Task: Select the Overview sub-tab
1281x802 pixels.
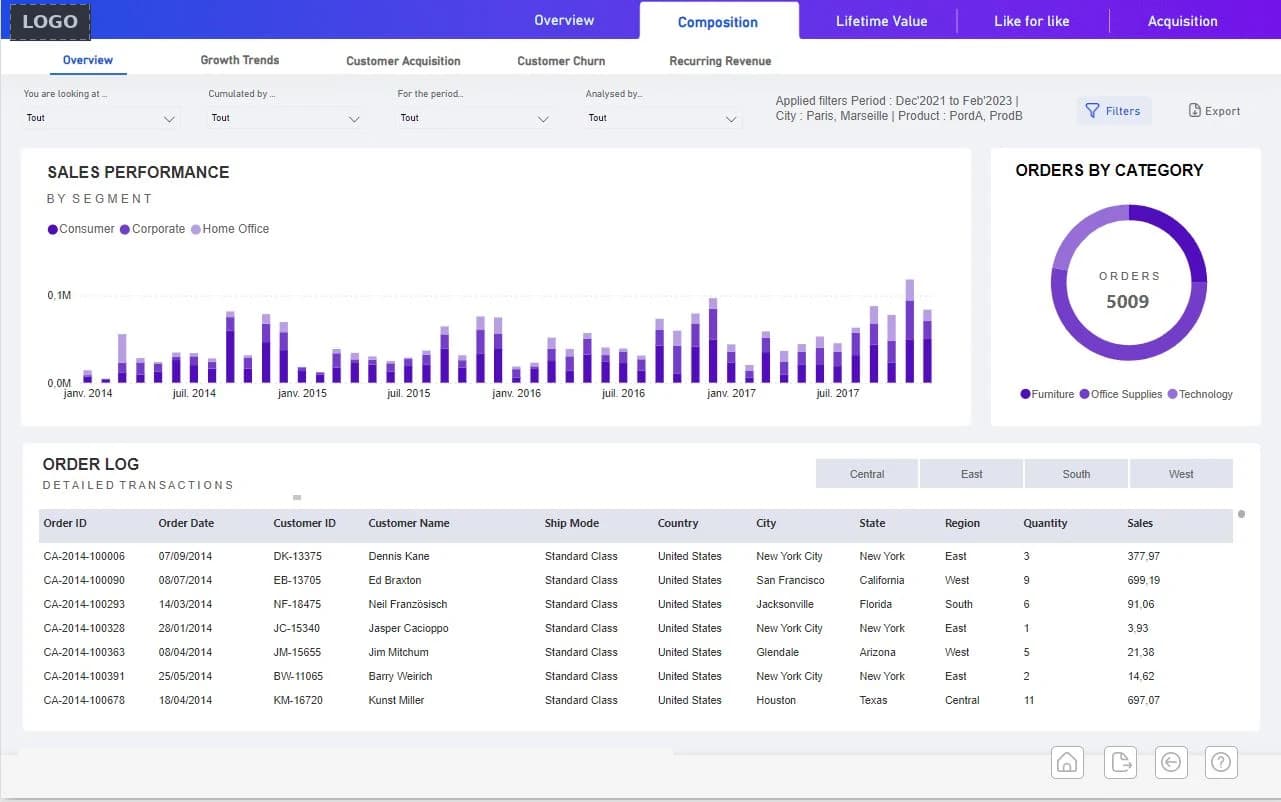Action: tap(88, 60)
